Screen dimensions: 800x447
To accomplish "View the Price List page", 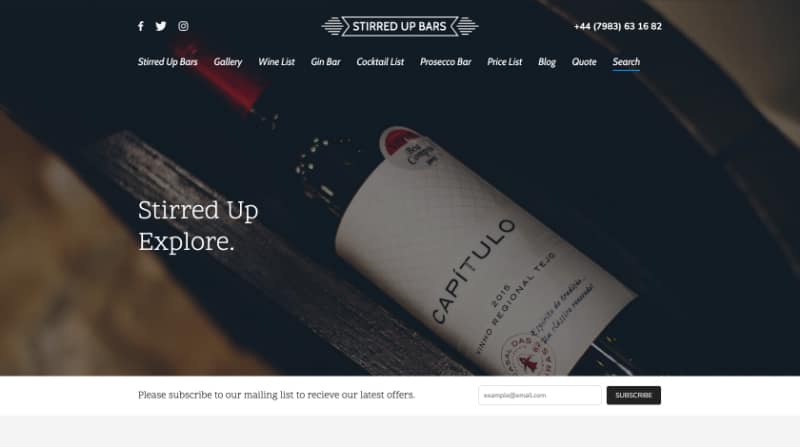I will pyautogui.click(x=504, y=62).
